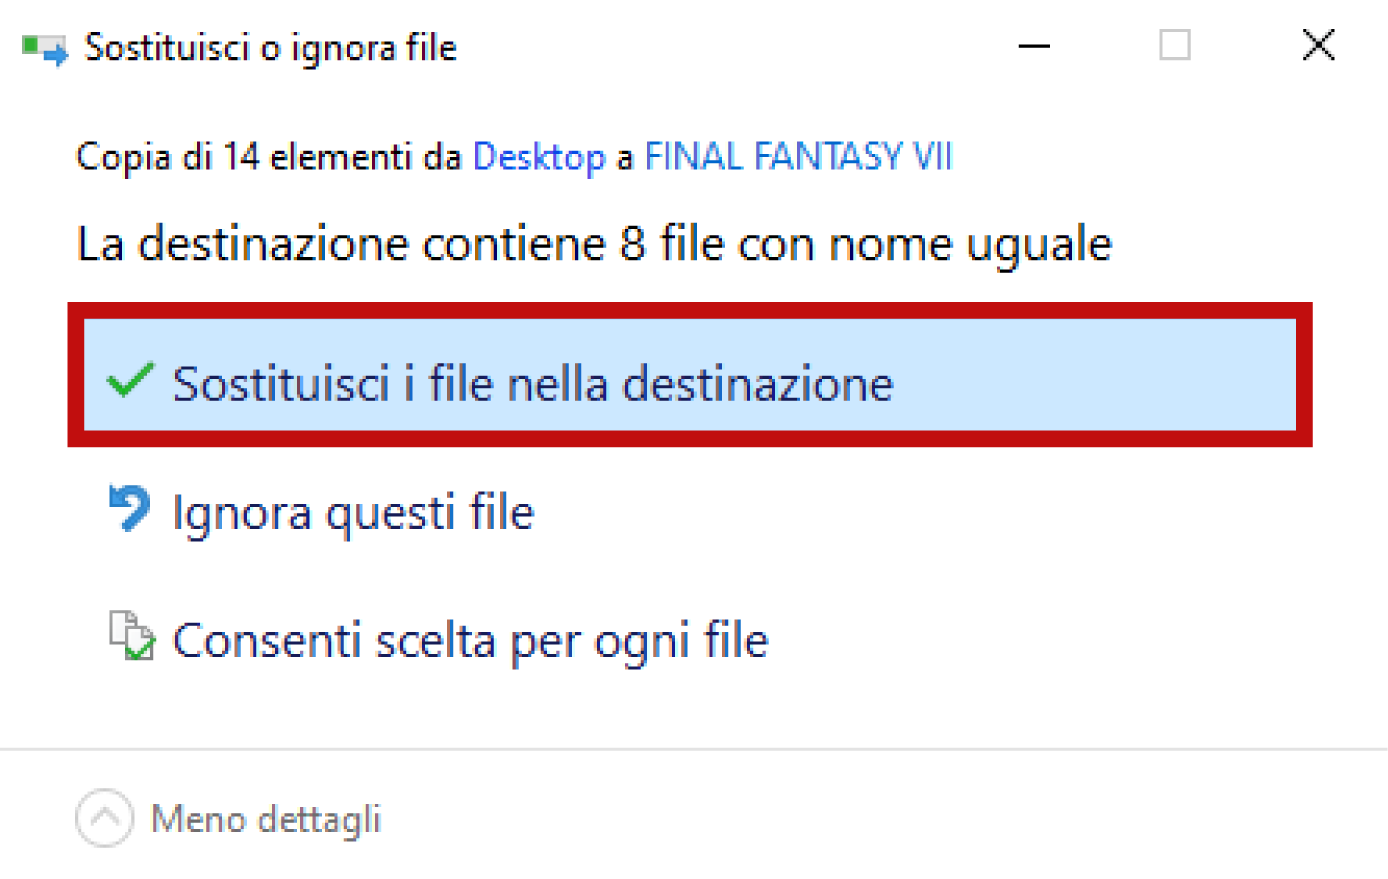Click the "Sostituisci o ignora file" window title
1388x879 pixels.
click(x=270, y=48)
